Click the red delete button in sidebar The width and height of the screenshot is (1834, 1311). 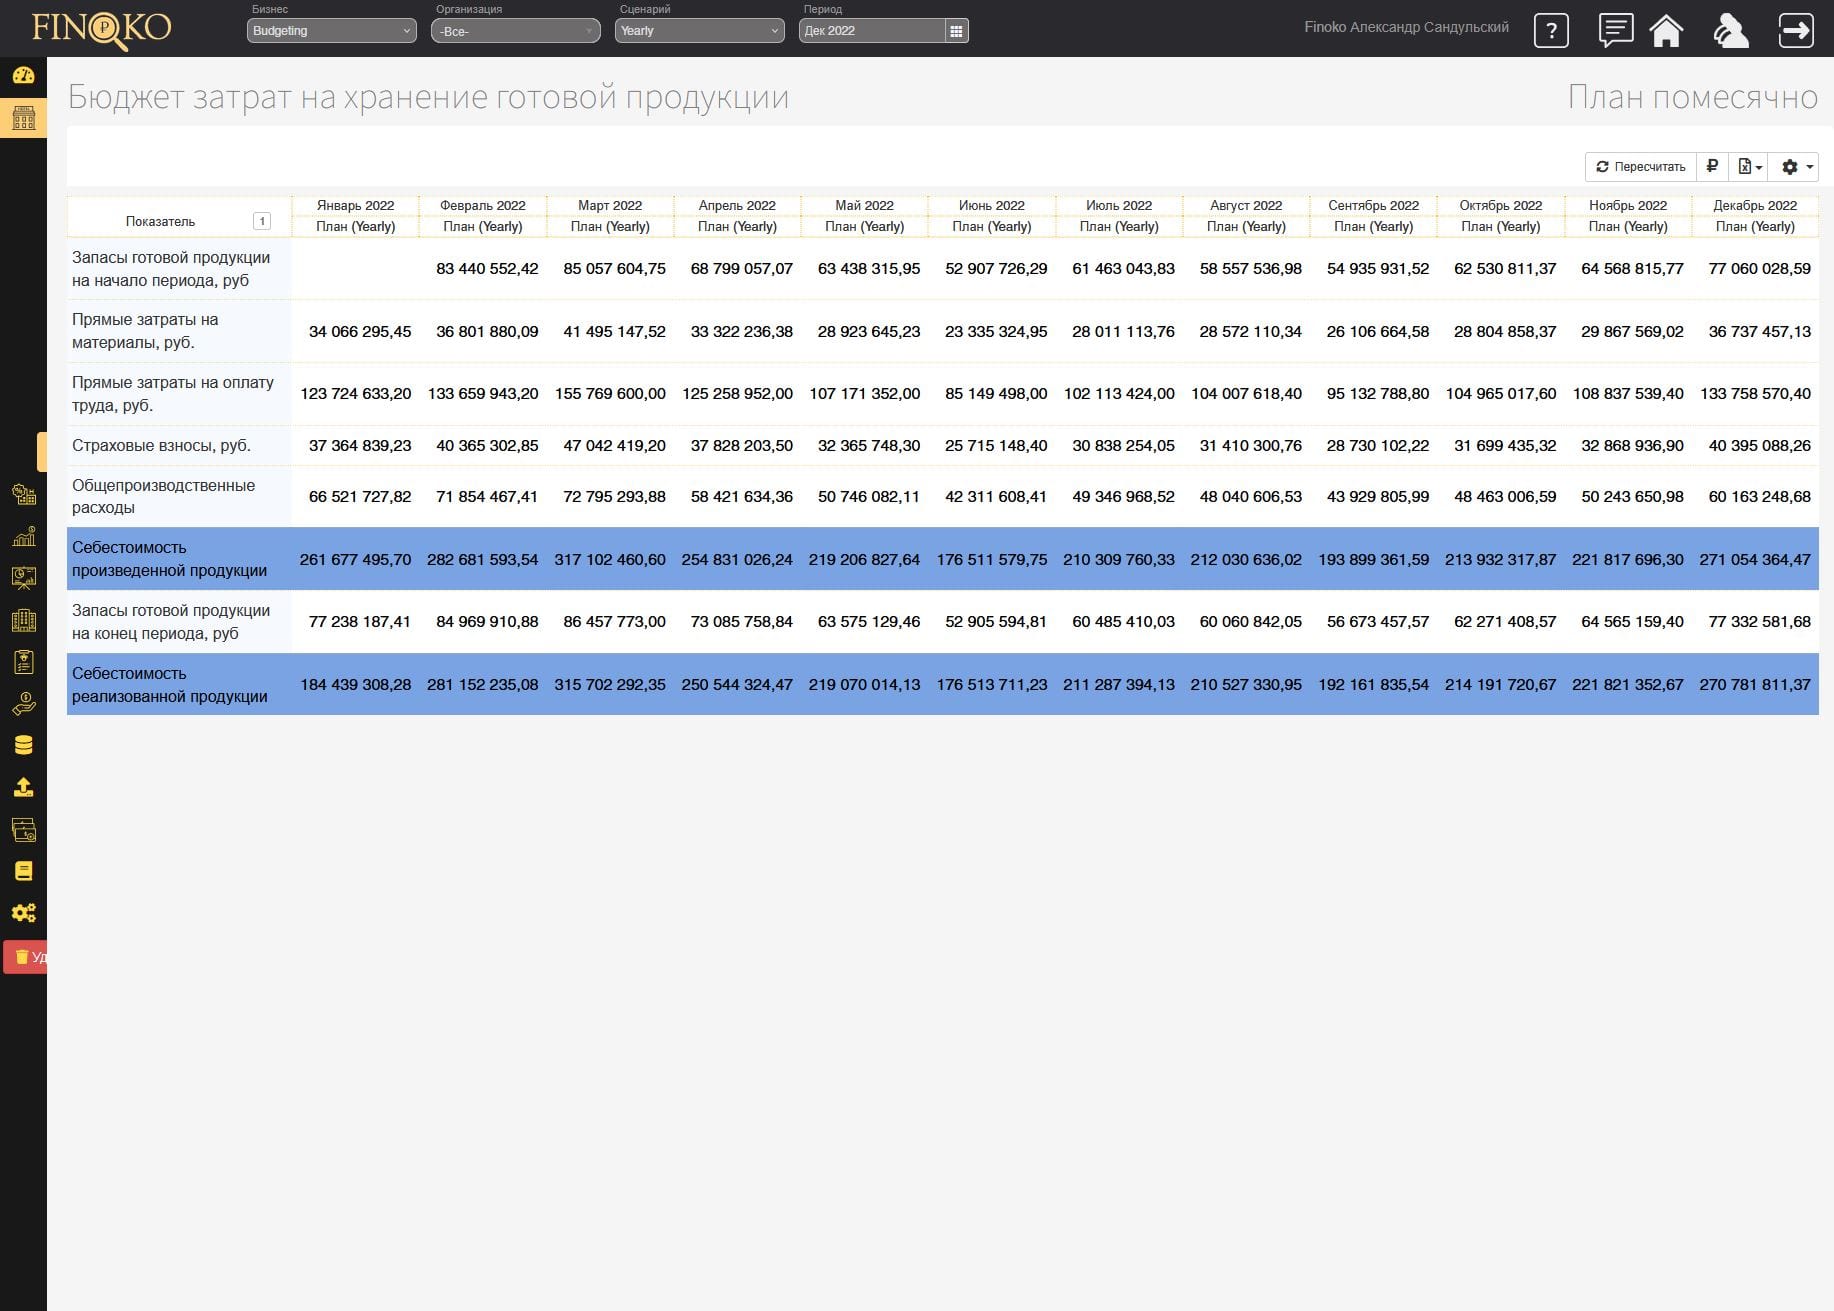pyautogui.click(x=25, y=957)
